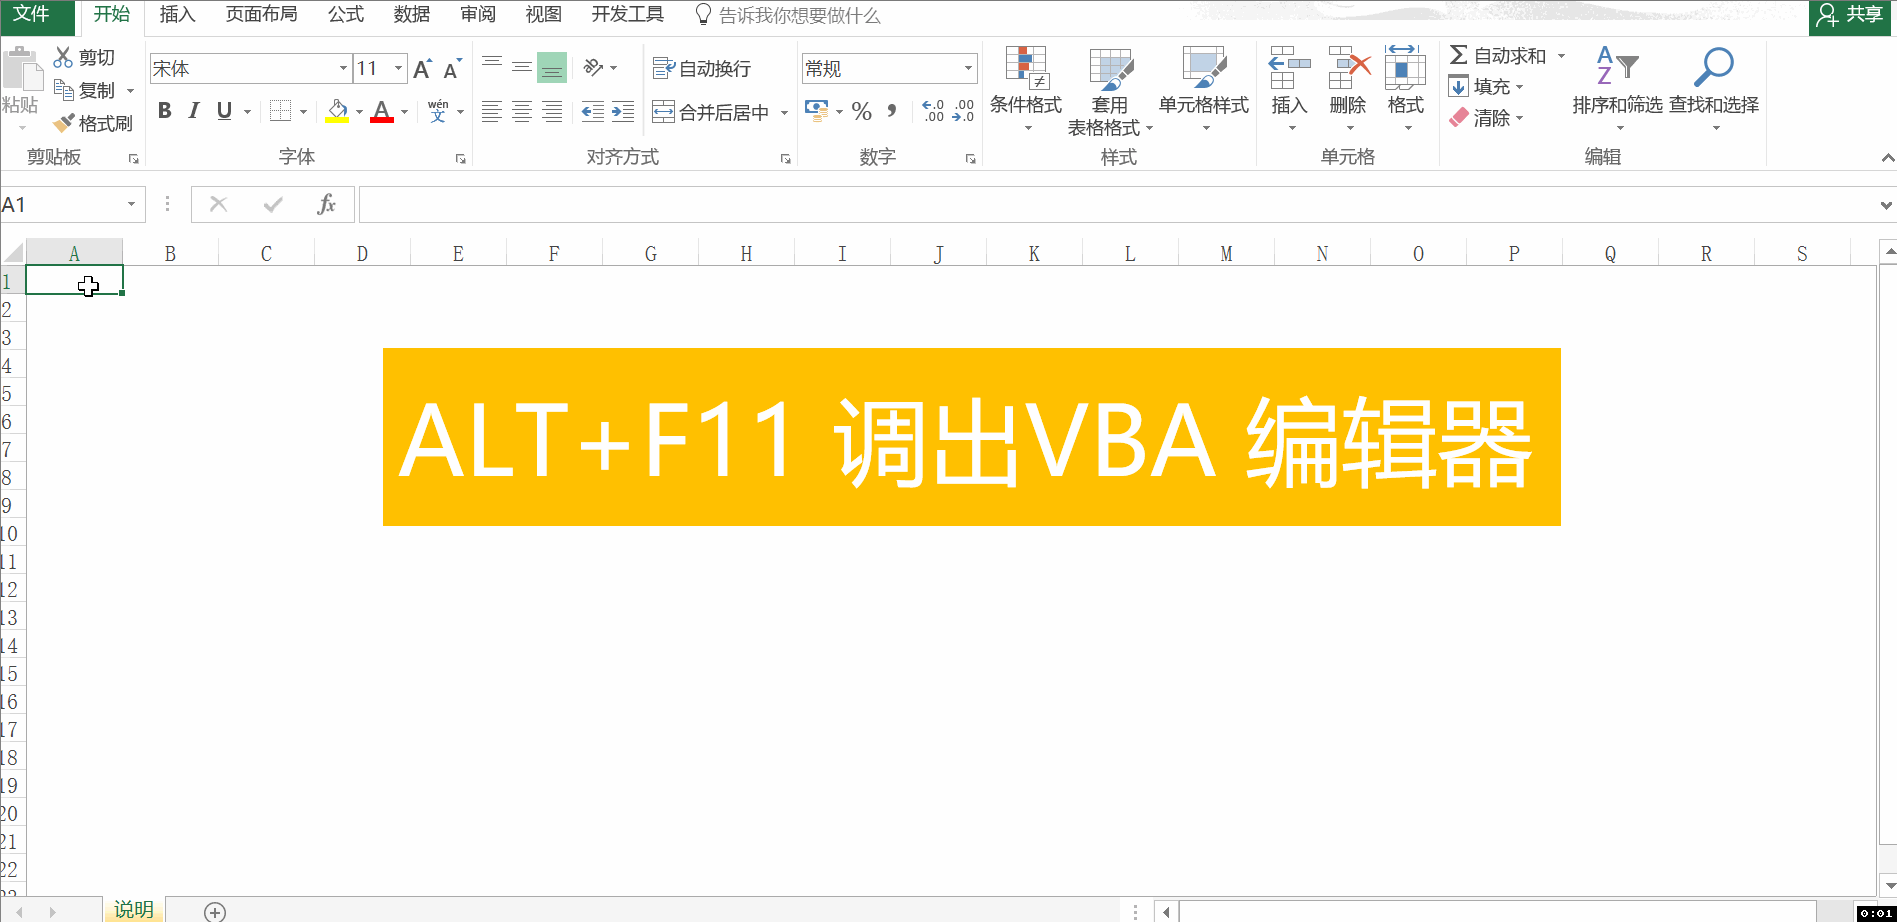Add a new worksheet with the plus button
Screen dimensions: 1897x922
(x=213, y=911)
